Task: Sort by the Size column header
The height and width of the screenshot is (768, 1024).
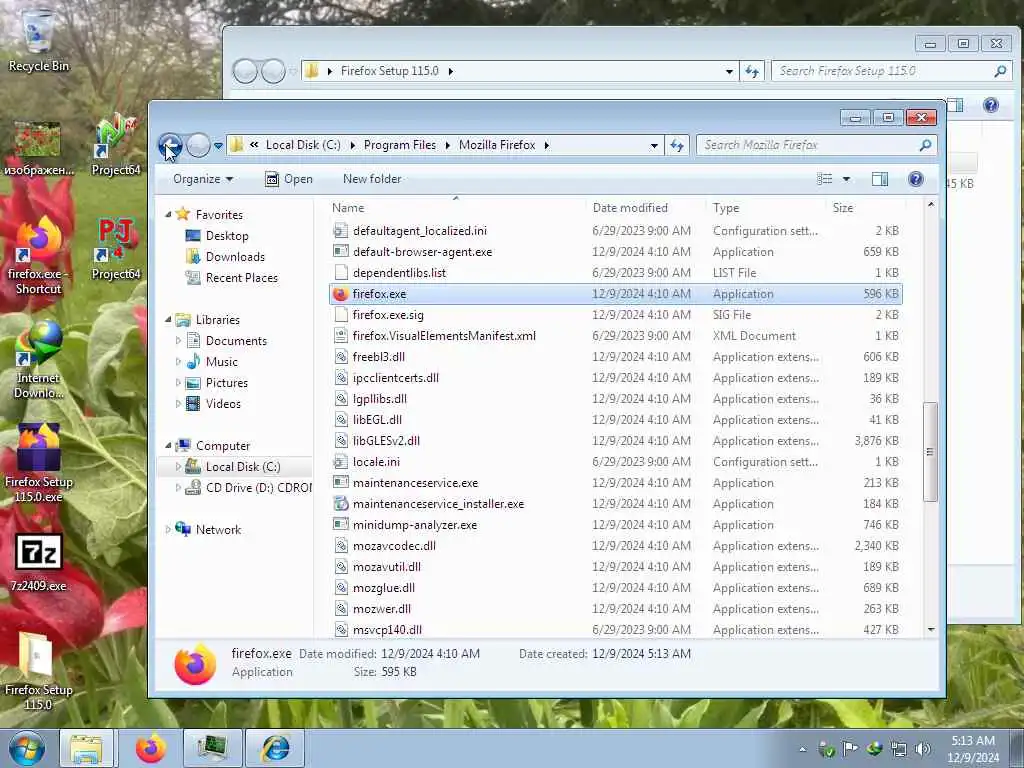Action: tap(842, 208)
